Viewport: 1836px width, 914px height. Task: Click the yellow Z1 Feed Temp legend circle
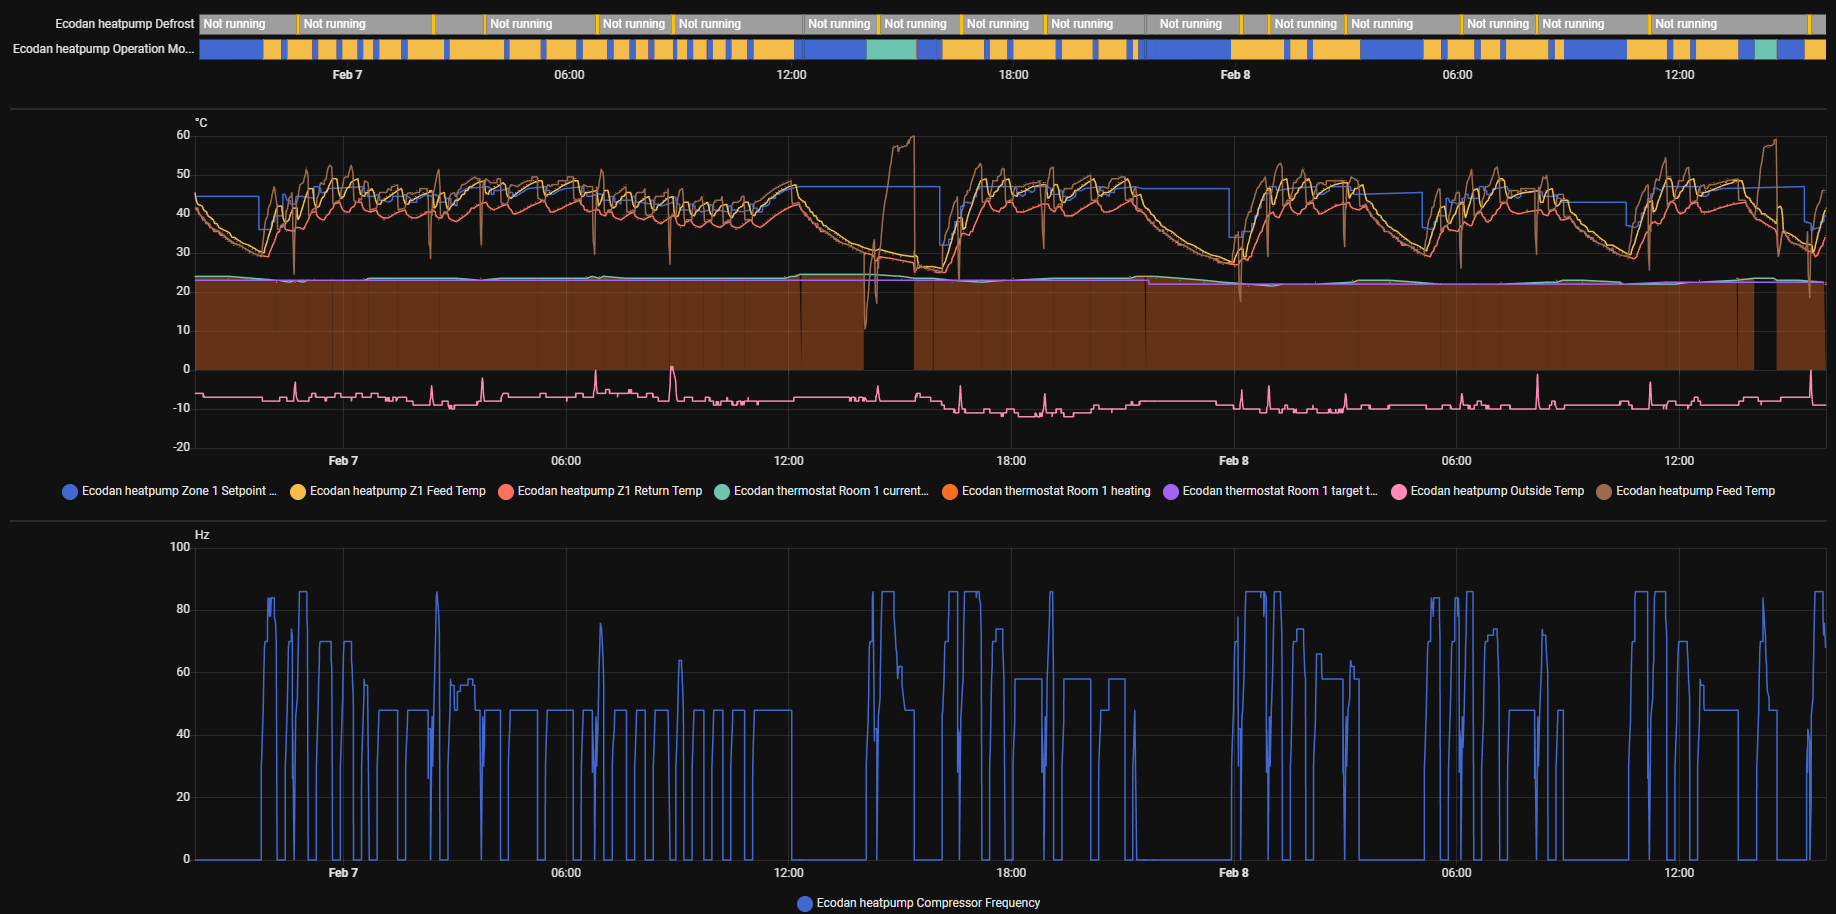[x=298, y=492]
